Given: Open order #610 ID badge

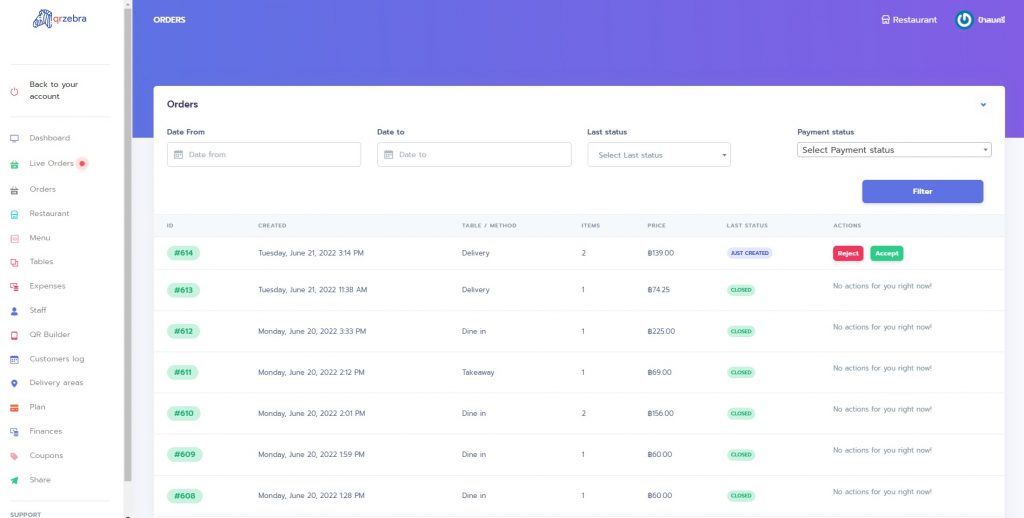Looking at the screenshot, I should (x=184, y=413).
